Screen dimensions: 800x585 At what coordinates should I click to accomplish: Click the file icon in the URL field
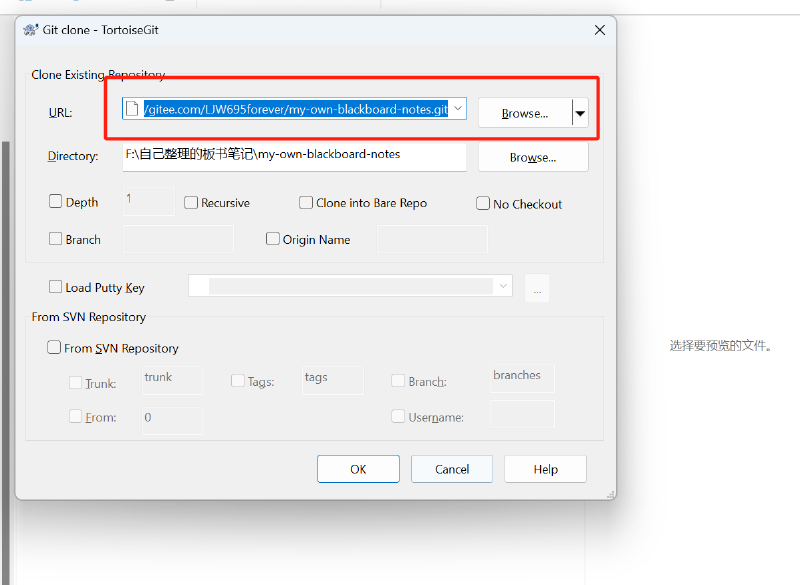tap(132, 109)
